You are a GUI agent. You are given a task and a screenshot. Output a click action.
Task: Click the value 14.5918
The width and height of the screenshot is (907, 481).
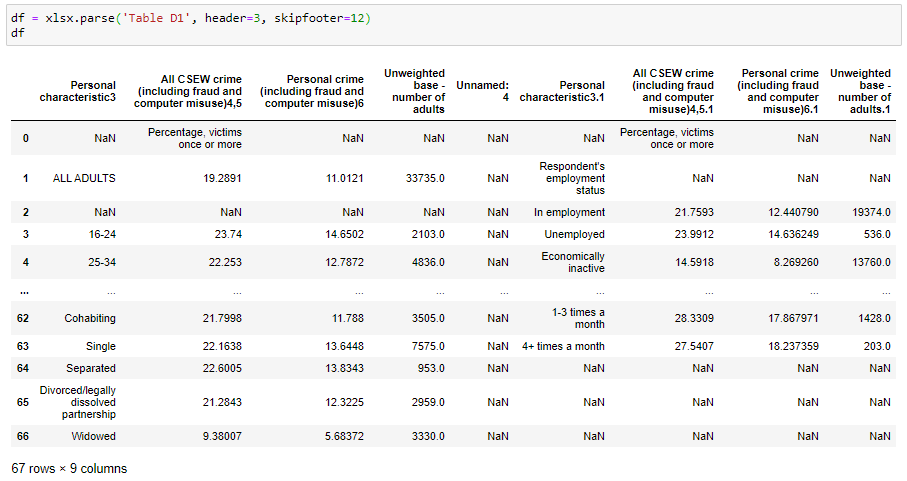pos(694,262)
